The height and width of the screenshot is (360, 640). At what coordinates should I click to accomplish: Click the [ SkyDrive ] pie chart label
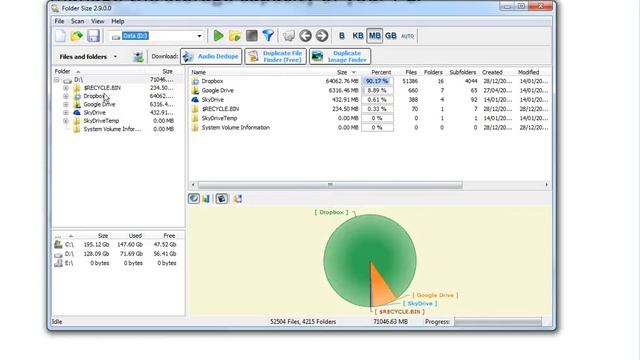pos(420,304)
